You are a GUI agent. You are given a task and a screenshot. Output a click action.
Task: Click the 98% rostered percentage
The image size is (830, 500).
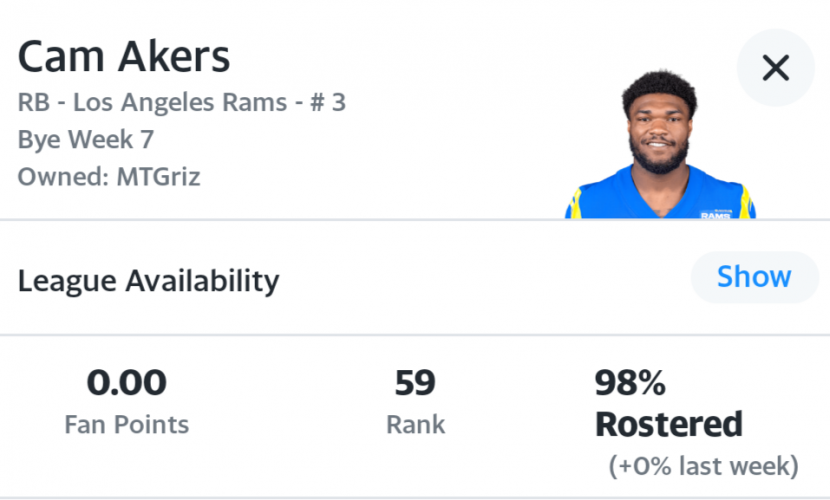tap(630, 382)
